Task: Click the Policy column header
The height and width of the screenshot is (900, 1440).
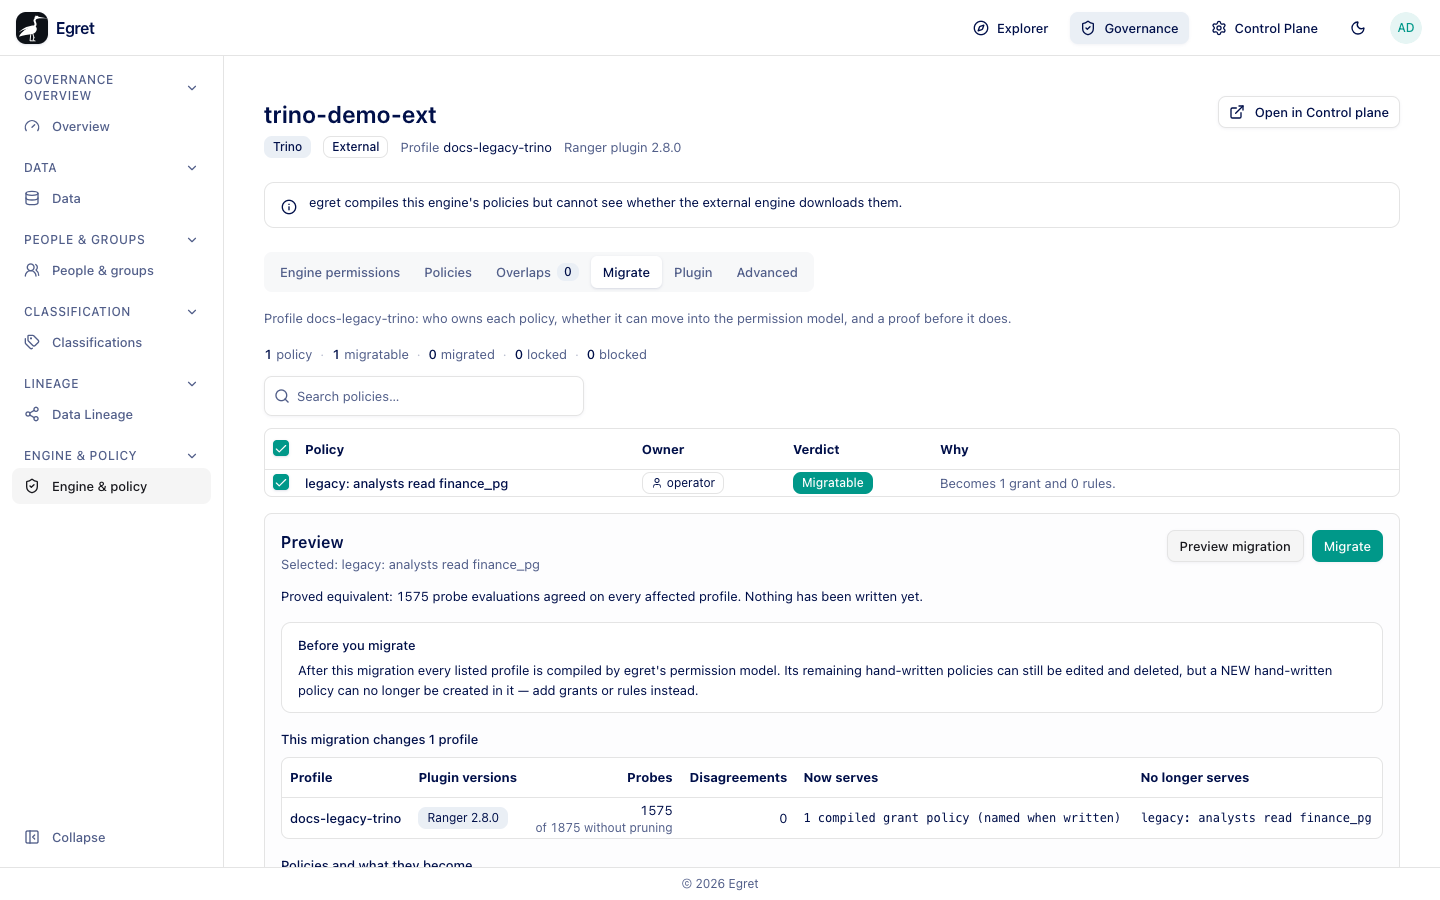Action: (324, 450)
